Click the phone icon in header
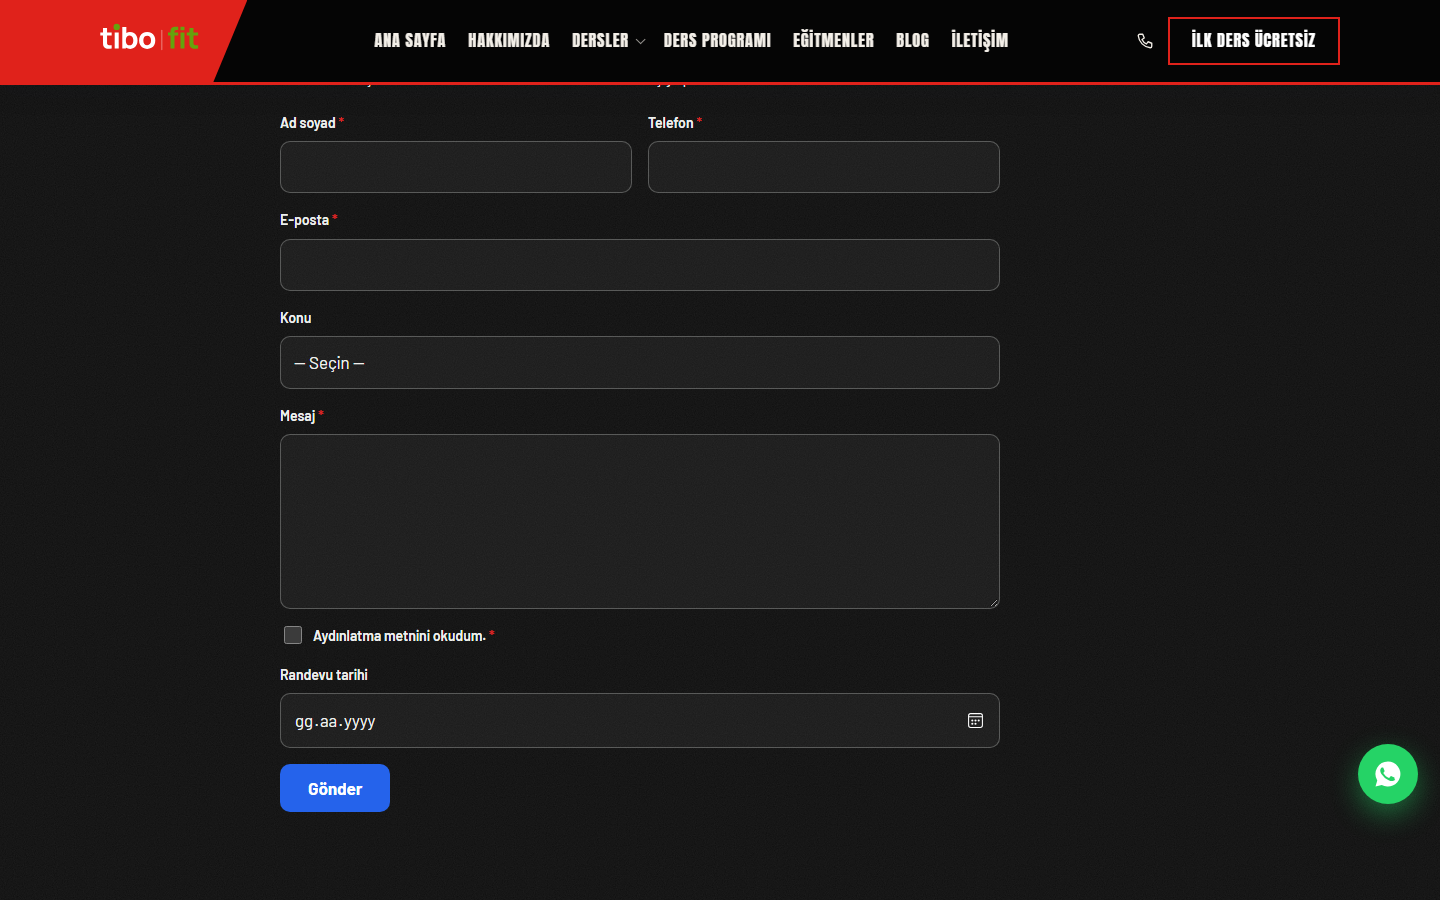 (x=1145, y=41)
